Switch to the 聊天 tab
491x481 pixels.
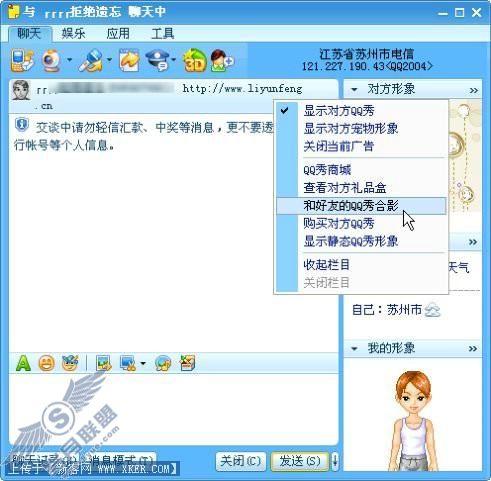(29, 34)
